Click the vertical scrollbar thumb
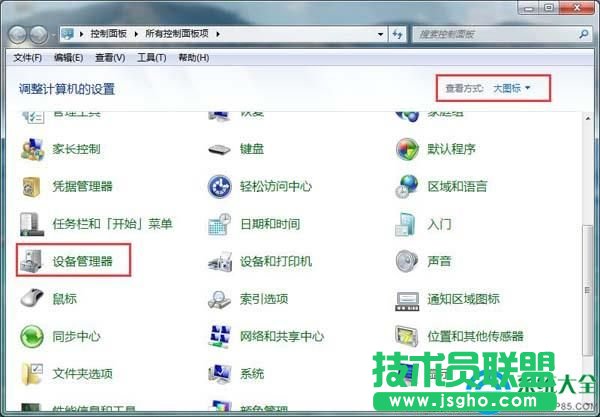The height and width of the screenshot is (417, 600). tap(587, 290)
